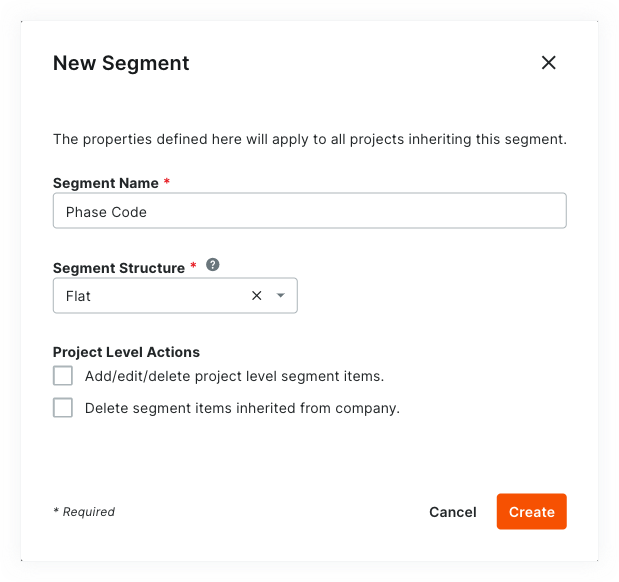This screenshot has height=582, width=619.
Task: Expand the Segment Structure dropdown arrow
Action: point(281,295)
